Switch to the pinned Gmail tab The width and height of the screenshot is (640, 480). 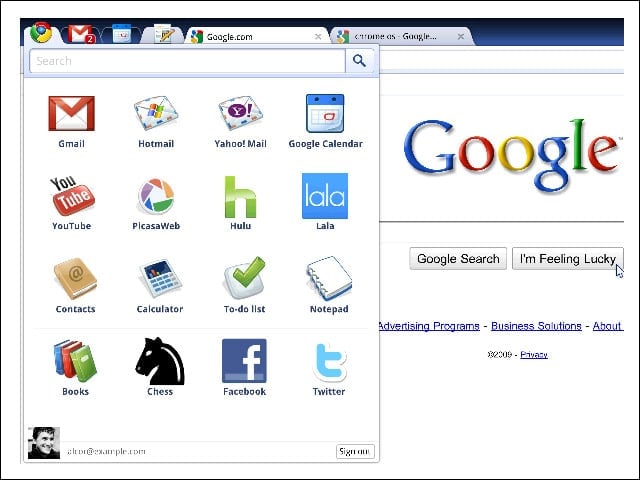pyautogui.click(x=81, y=34)
